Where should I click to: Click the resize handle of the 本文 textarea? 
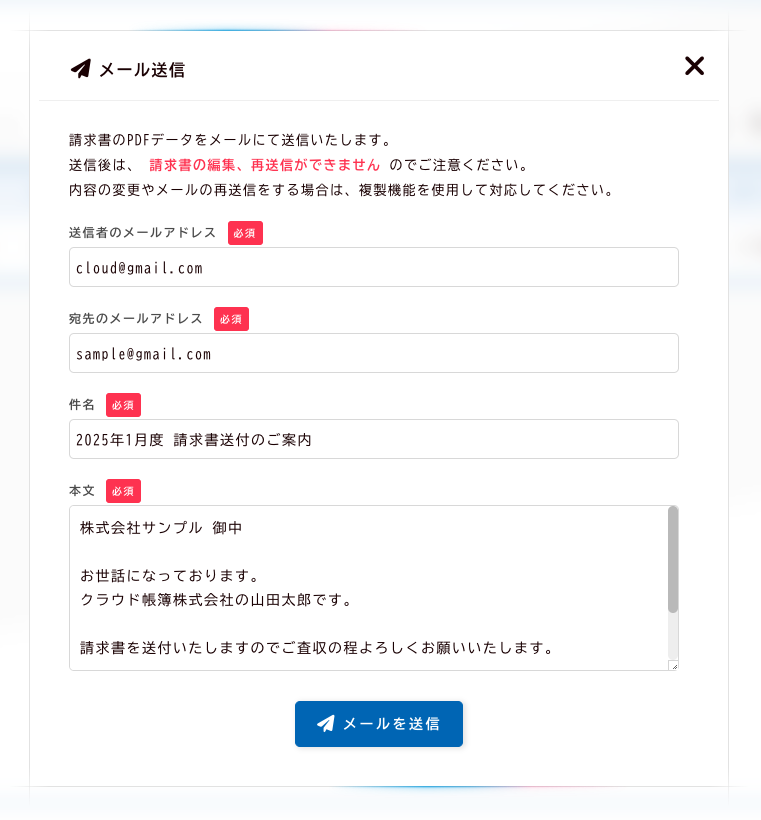(674, 665)
